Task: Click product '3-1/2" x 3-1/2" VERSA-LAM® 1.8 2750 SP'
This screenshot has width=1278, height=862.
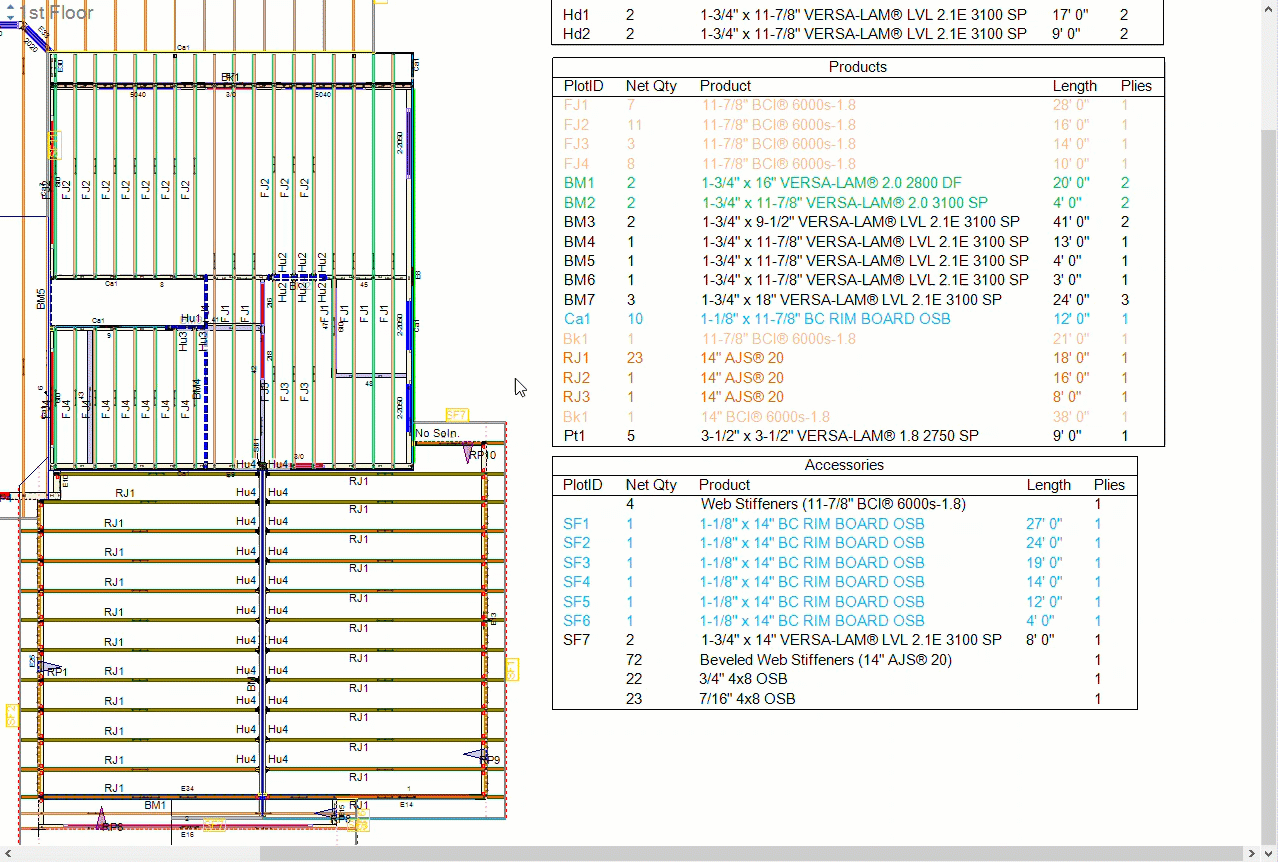Action: click(840, 436)
